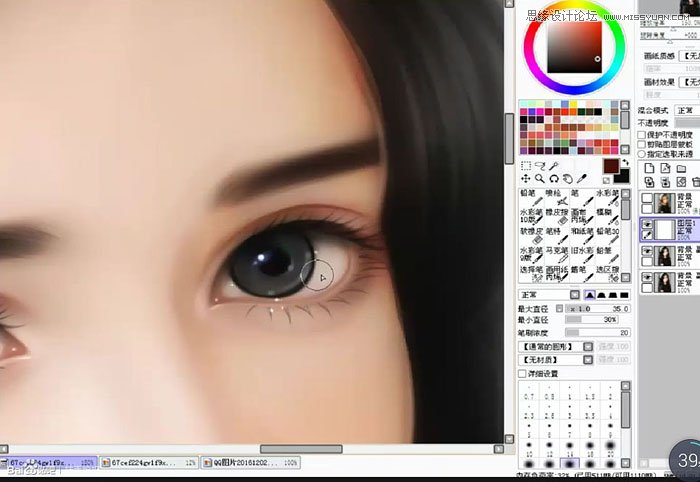Screen dimensions: 700x482
Task: Select the rectangular selection tool
Action: click(526, 166)
